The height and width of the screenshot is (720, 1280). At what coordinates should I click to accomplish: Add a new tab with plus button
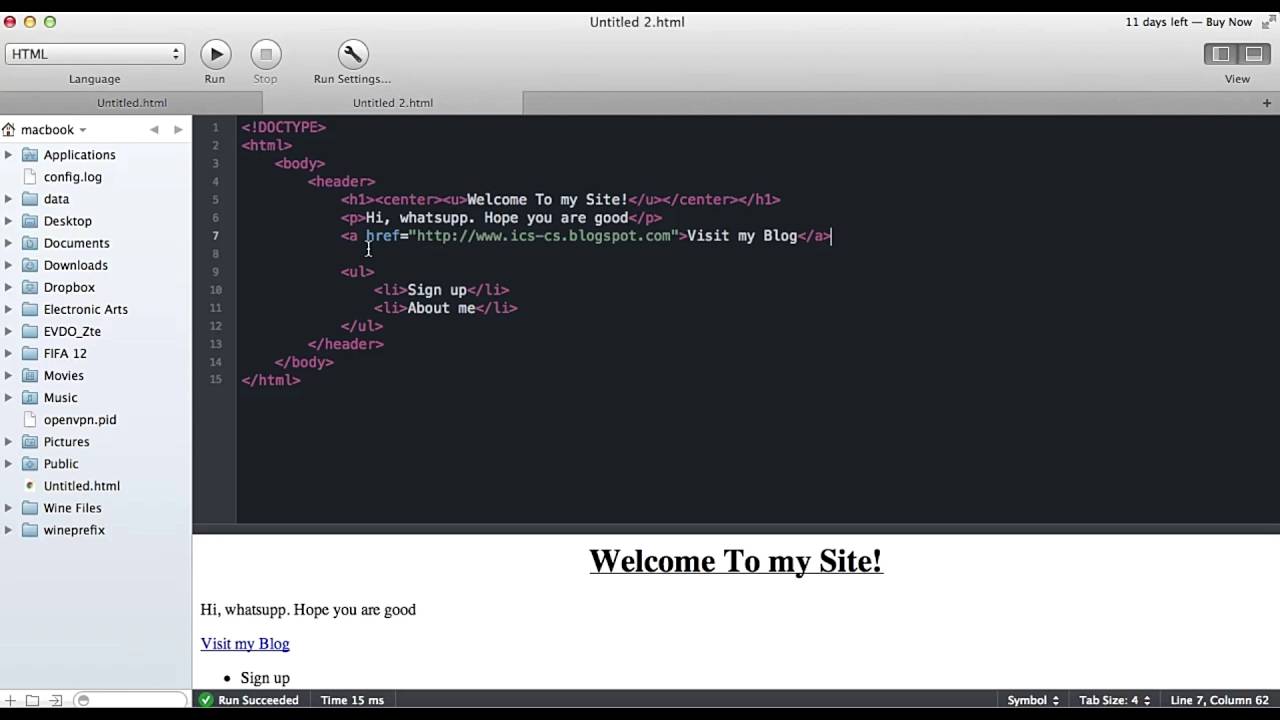(1266, 103)
